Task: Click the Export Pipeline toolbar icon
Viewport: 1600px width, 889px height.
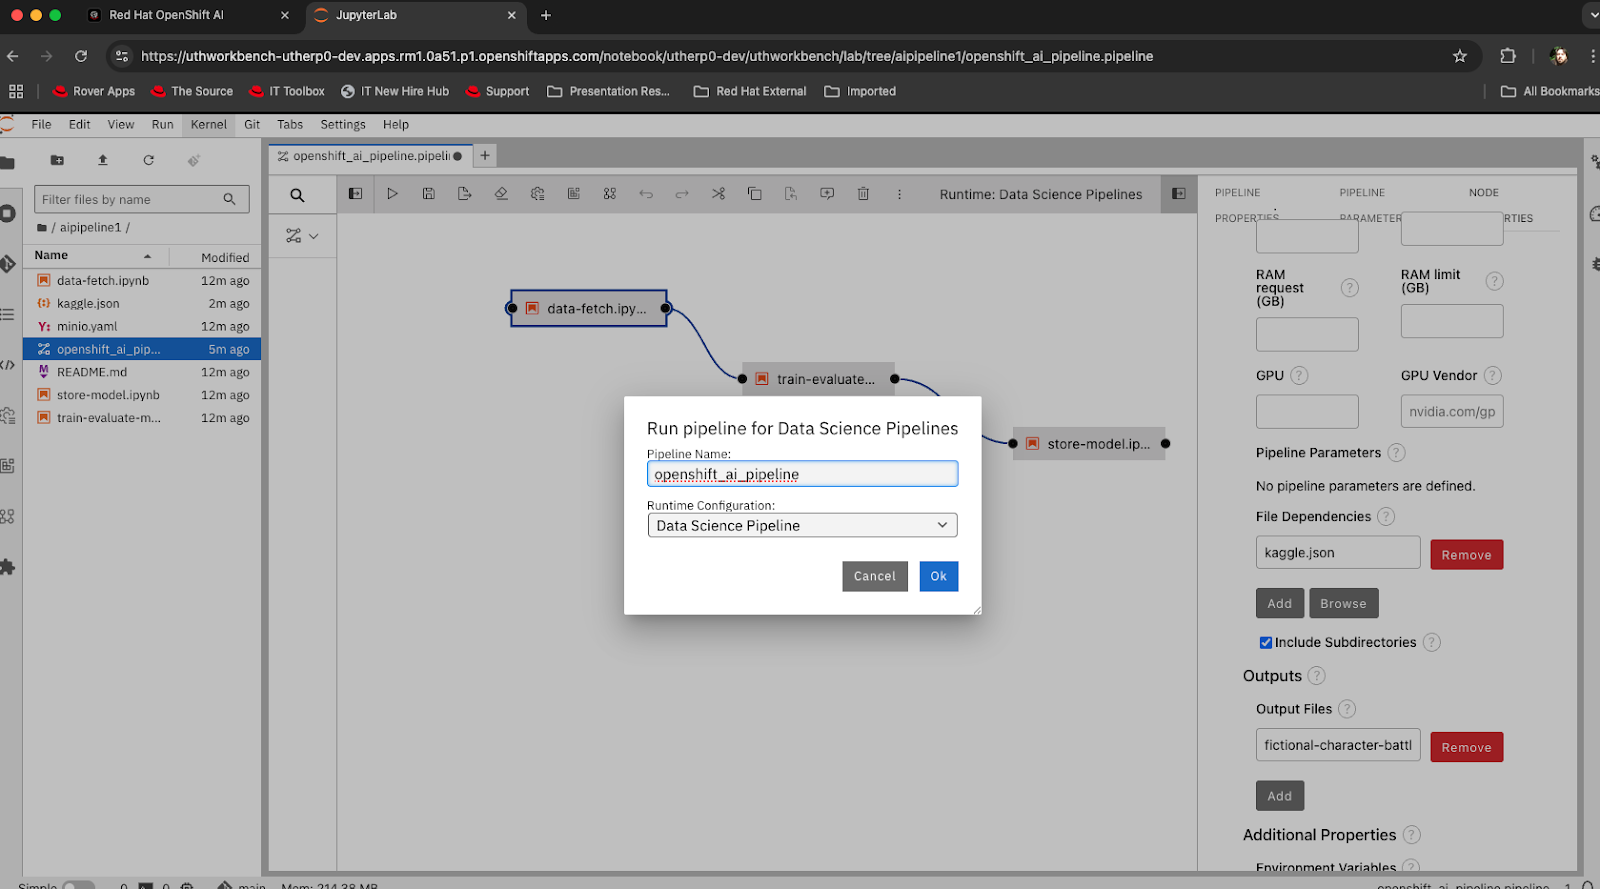Action: (x=464, y=194)
